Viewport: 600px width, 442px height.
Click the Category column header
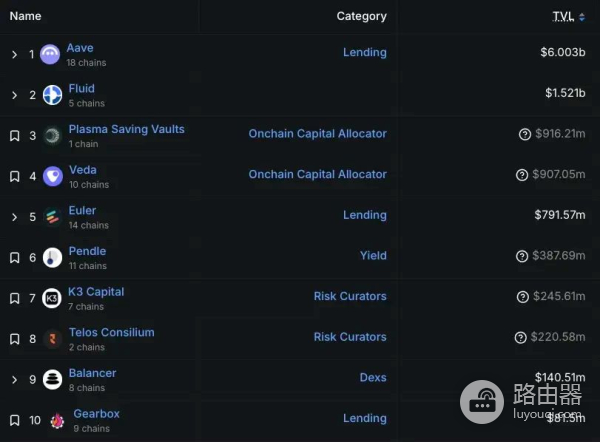[x=361, y=16]
